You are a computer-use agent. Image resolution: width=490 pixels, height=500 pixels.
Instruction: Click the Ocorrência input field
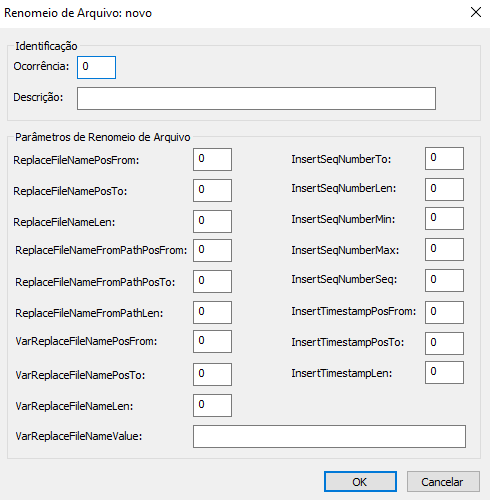pyautogui.click(x=96, y=67)
